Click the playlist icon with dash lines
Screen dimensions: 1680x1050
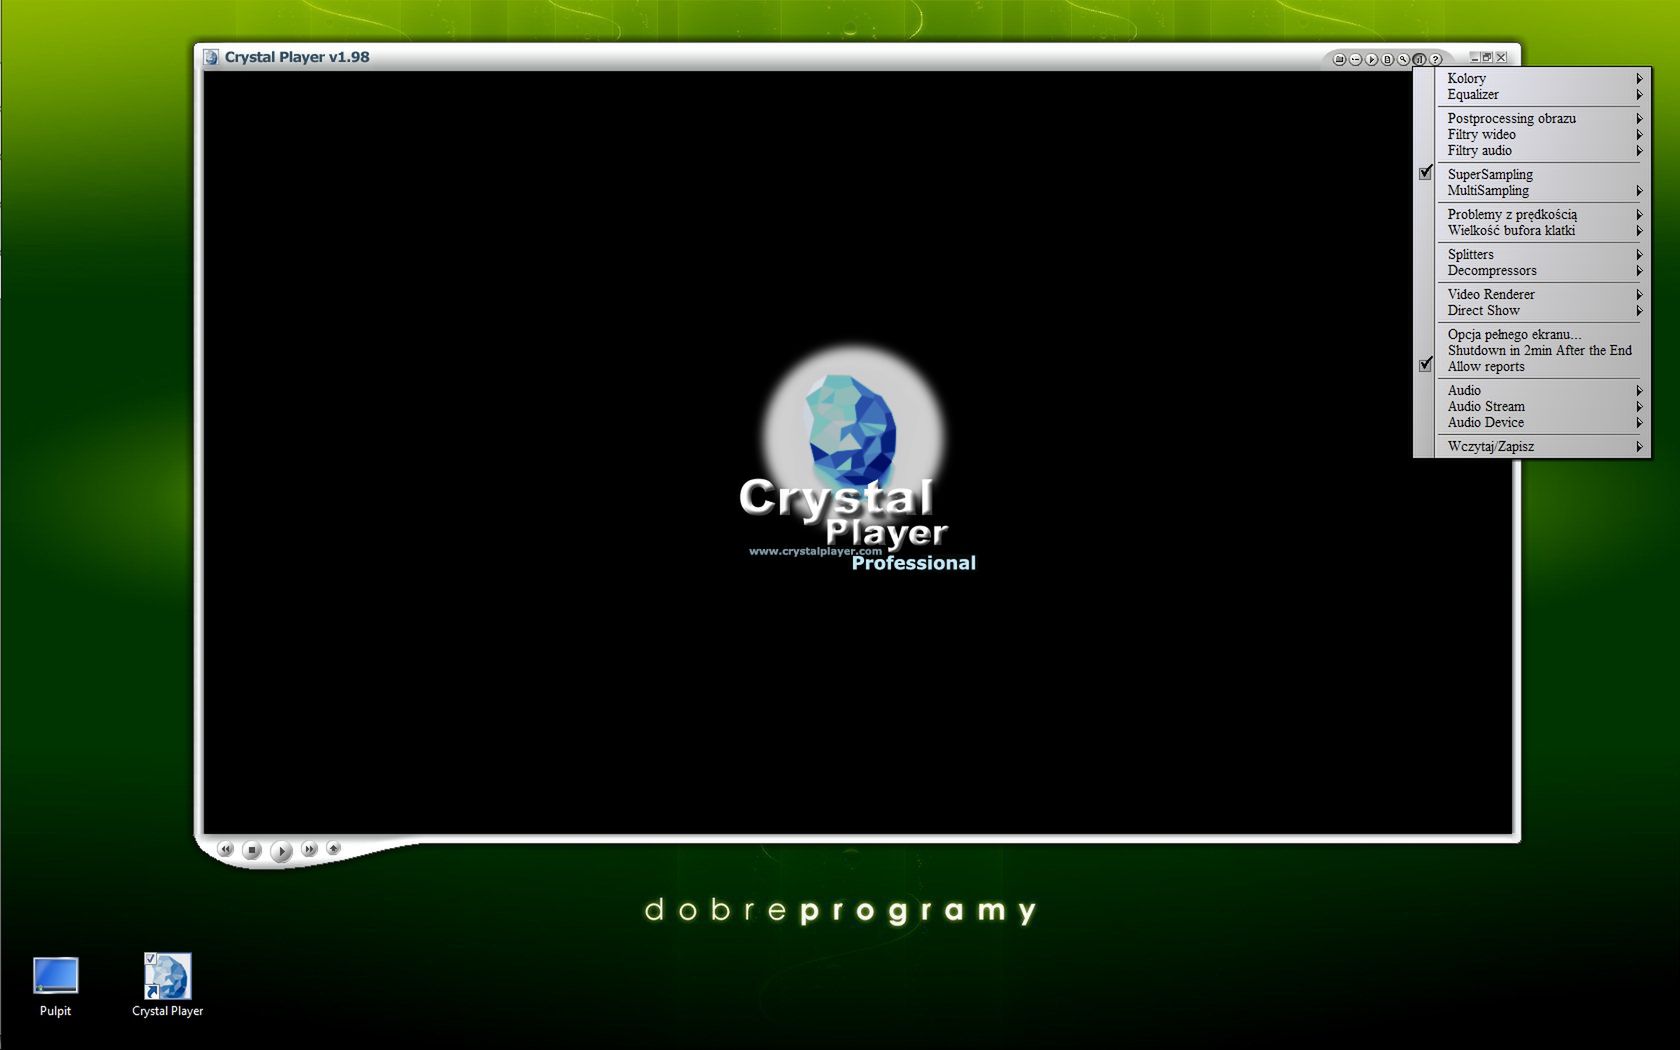1355,59
